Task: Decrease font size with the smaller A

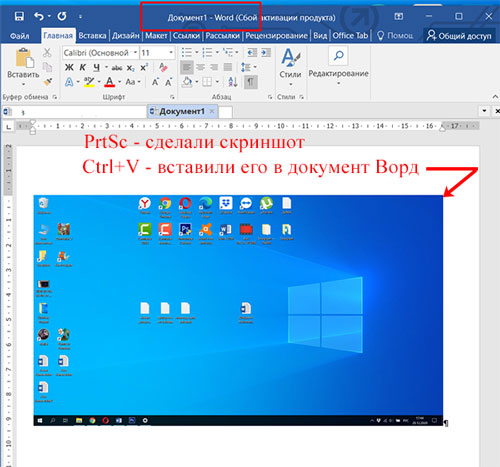Action: point(168,82)
